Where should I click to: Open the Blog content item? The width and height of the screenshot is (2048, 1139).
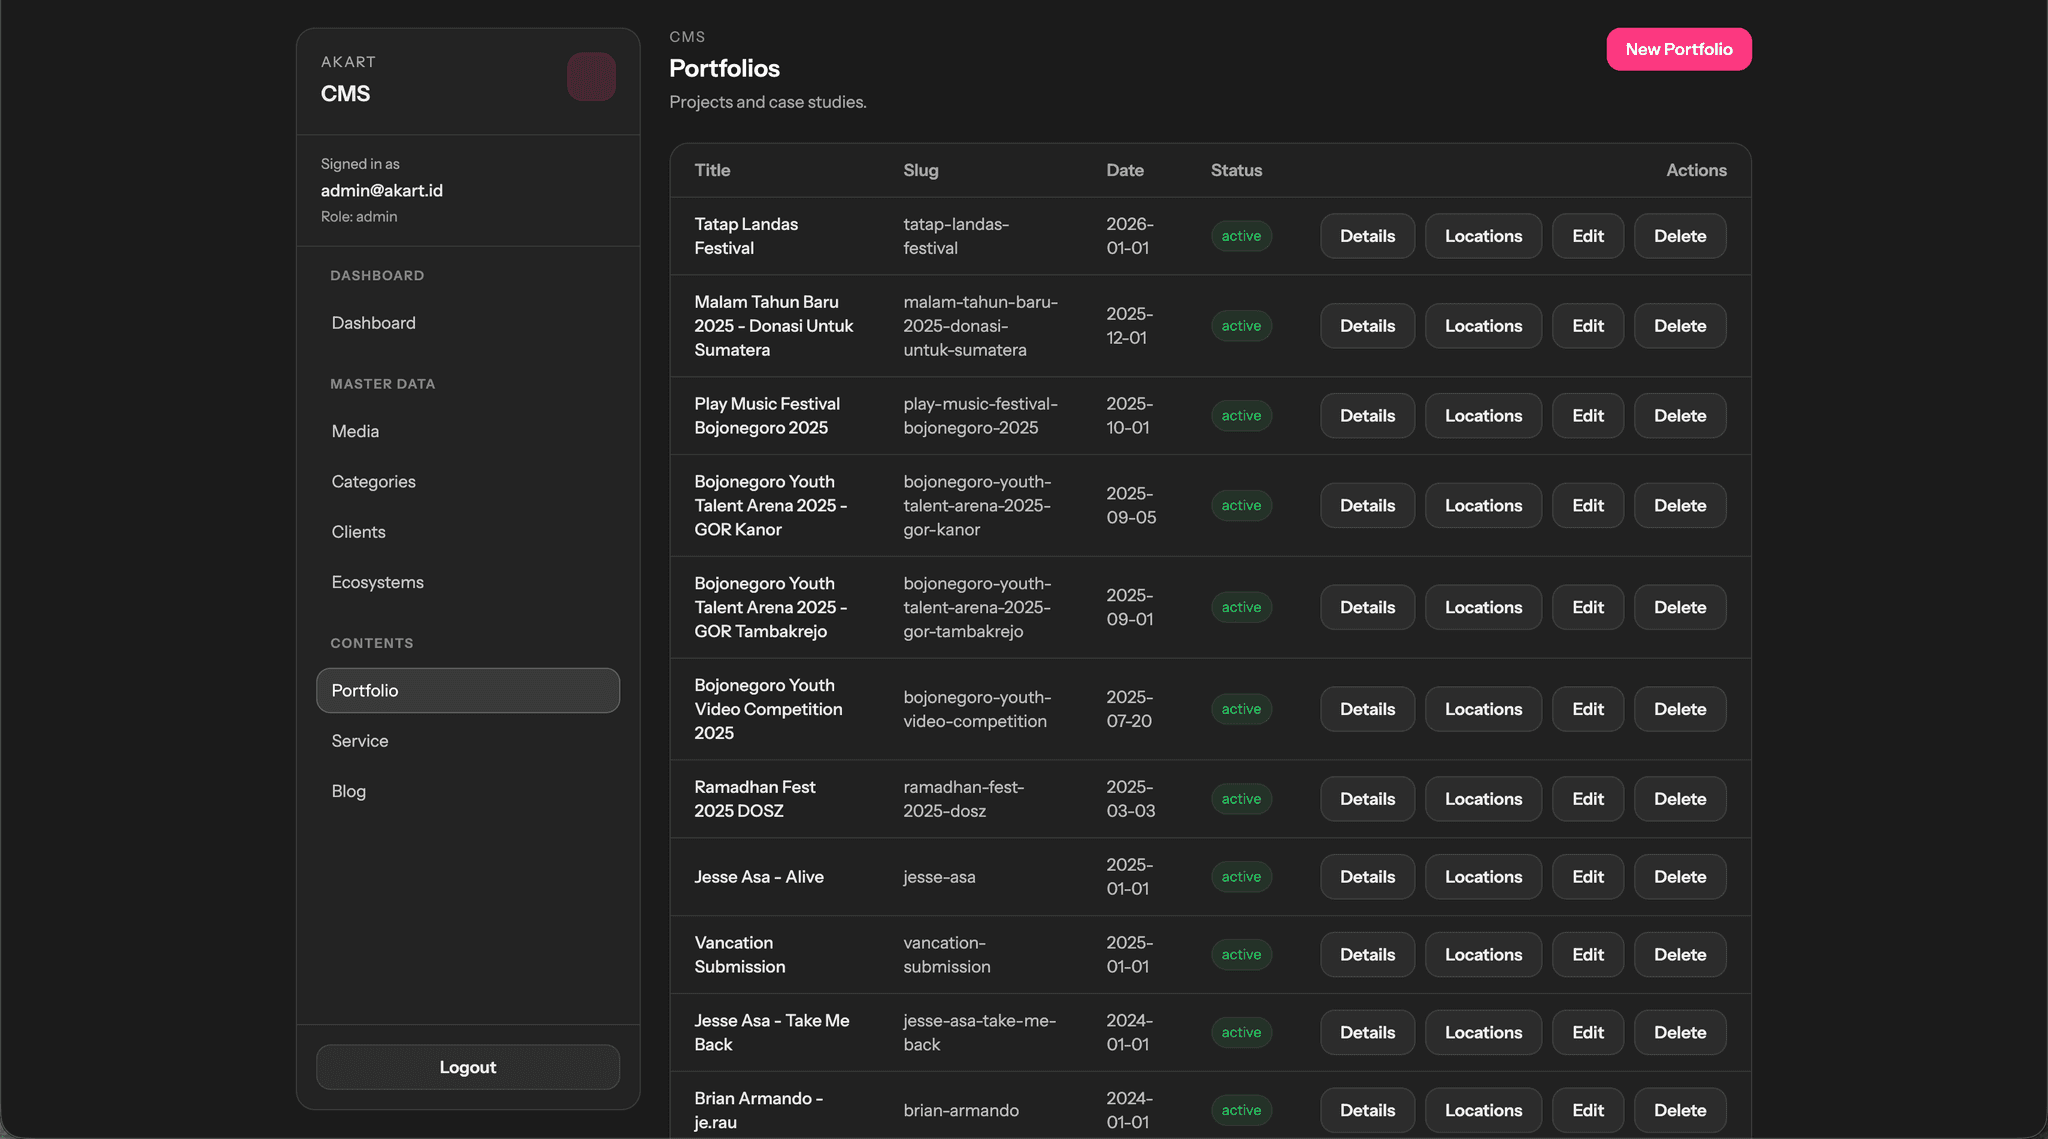[x=348, y=791]
